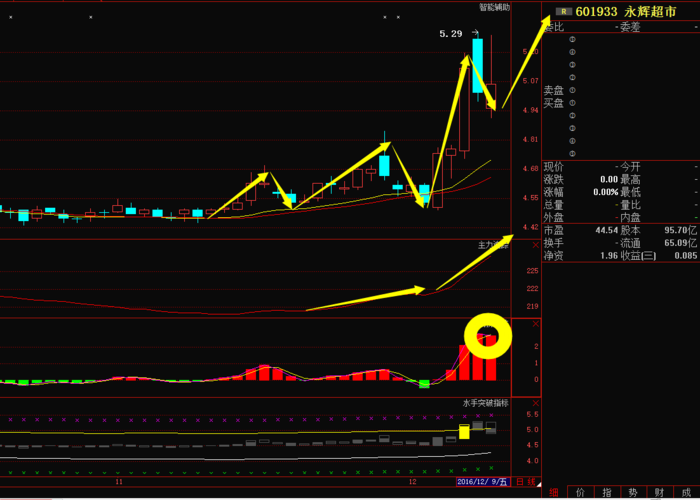Switch to the 细 tab
Viewport: 700px width, 500px height.
(554, 493)
